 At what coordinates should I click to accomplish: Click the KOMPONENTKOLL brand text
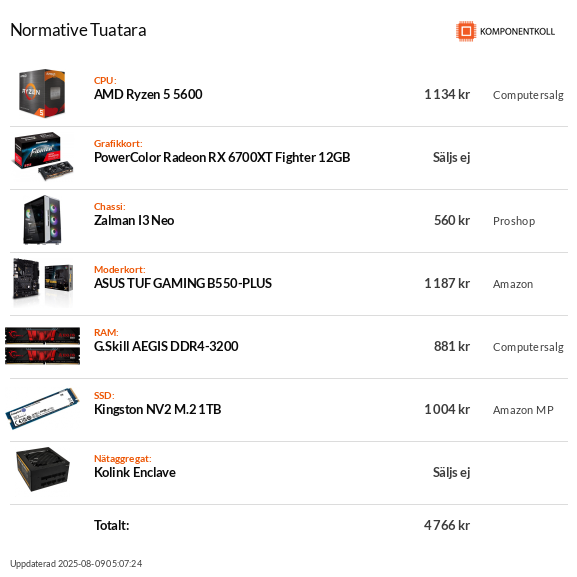(517, 32)
